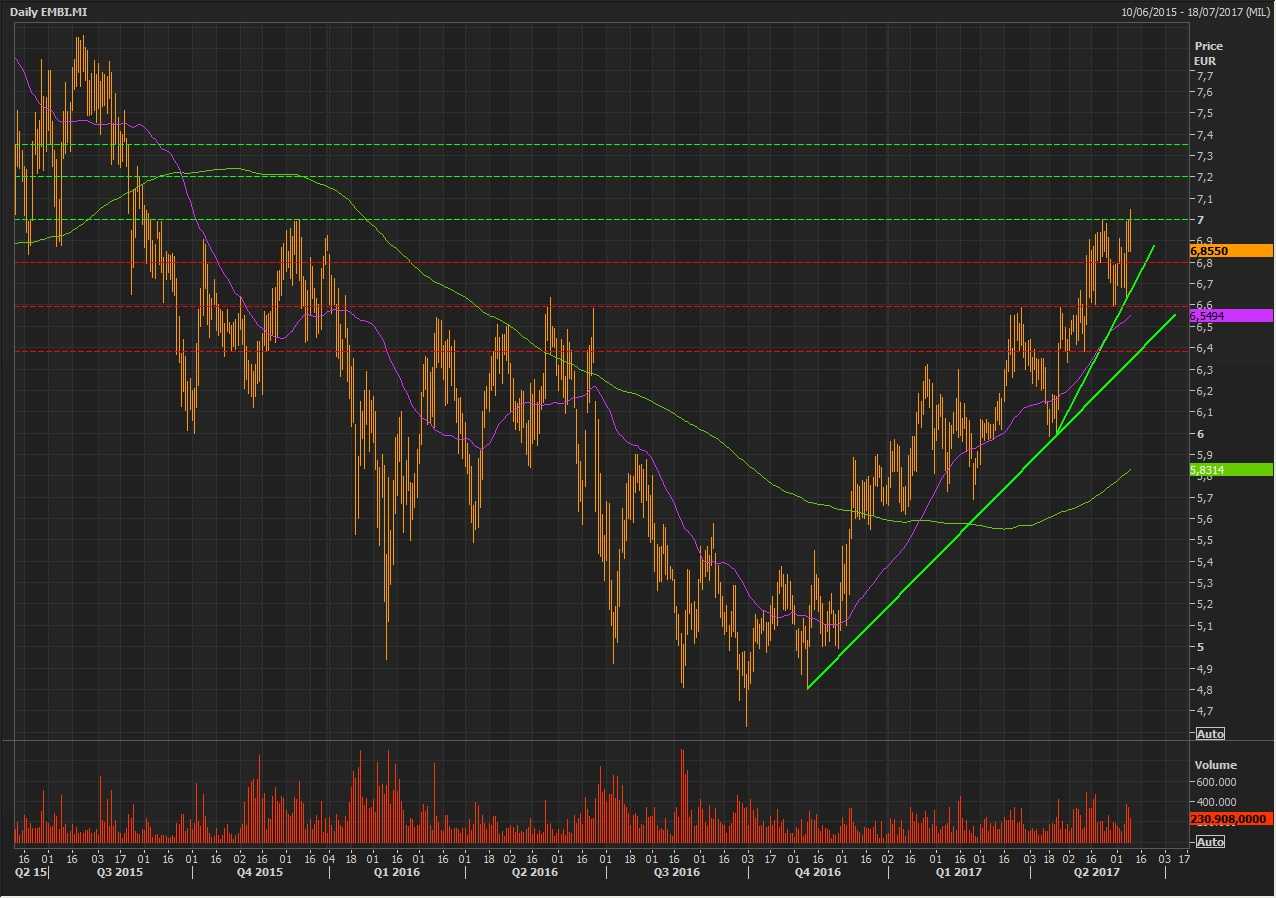The width and height of the screenshot is (1276, 898).
Task: Click the 'Q3 2016' time axis label
Action: 677,872
